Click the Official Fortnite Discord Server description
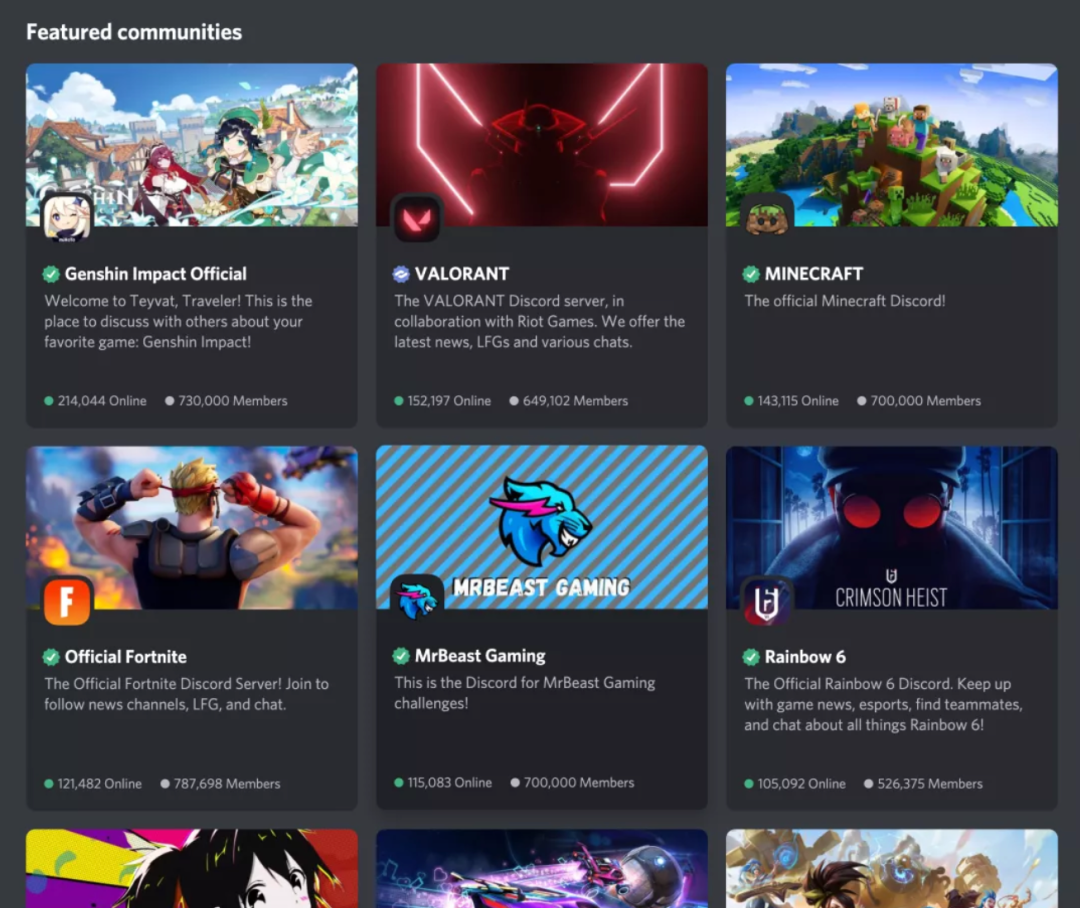1080x908 pixels. [x=187, y=694]
